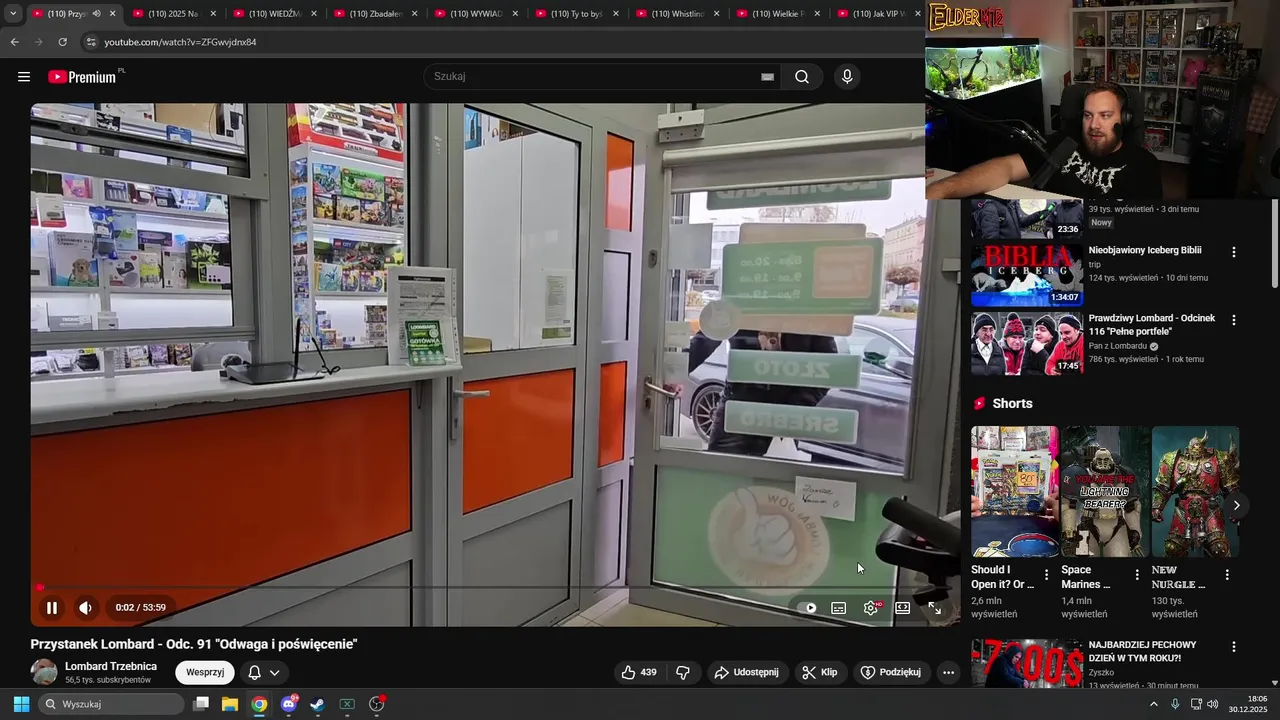Open Lombard Trzebnica channel name link
This screenshot has height=720, width=1280.
111,666
